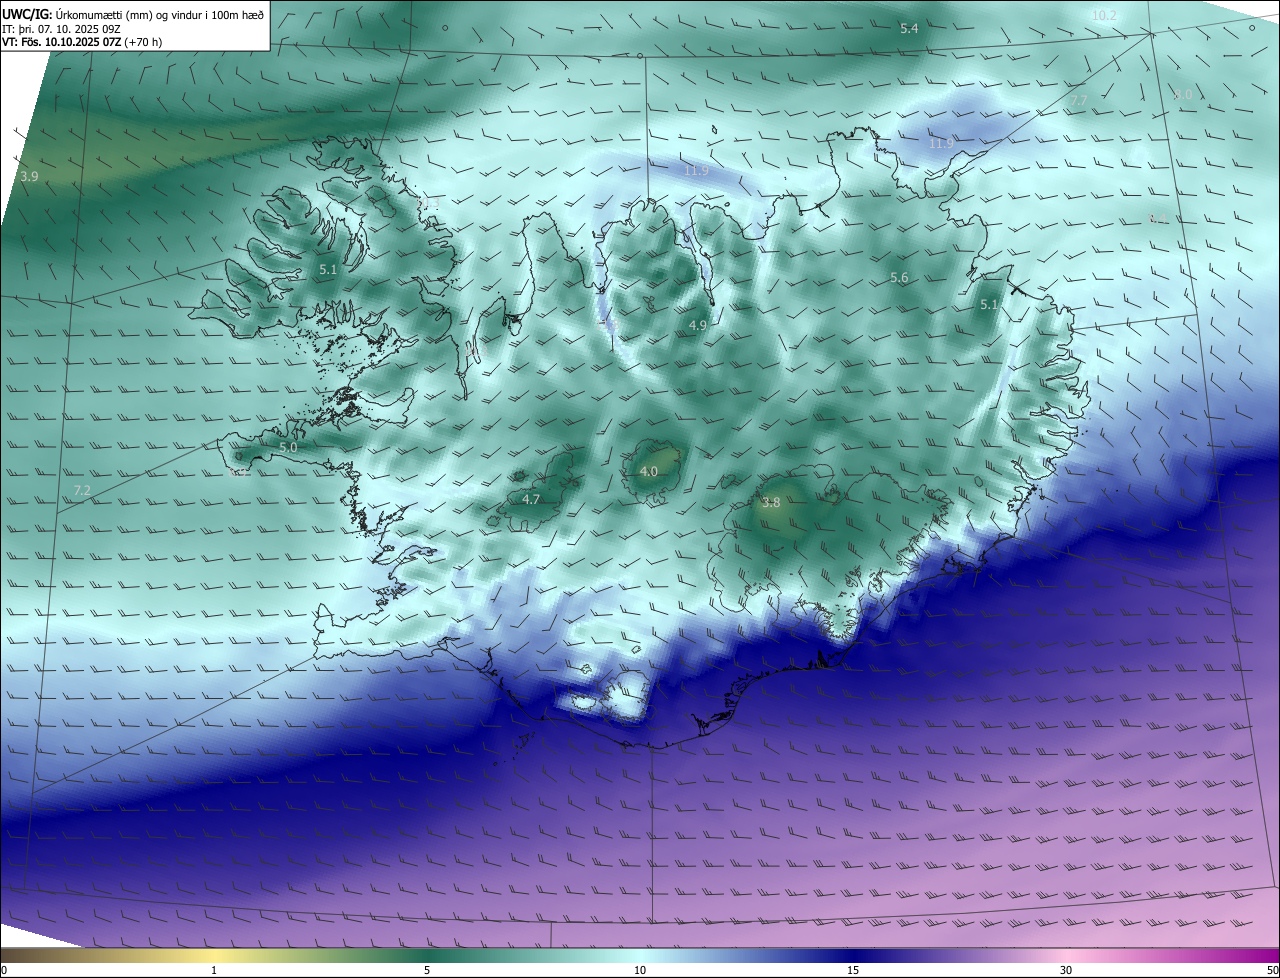The height and width of the screenshot is (978, 1280).
Task: Click the 10.2 value label
Action: (x=1104, y=15)
